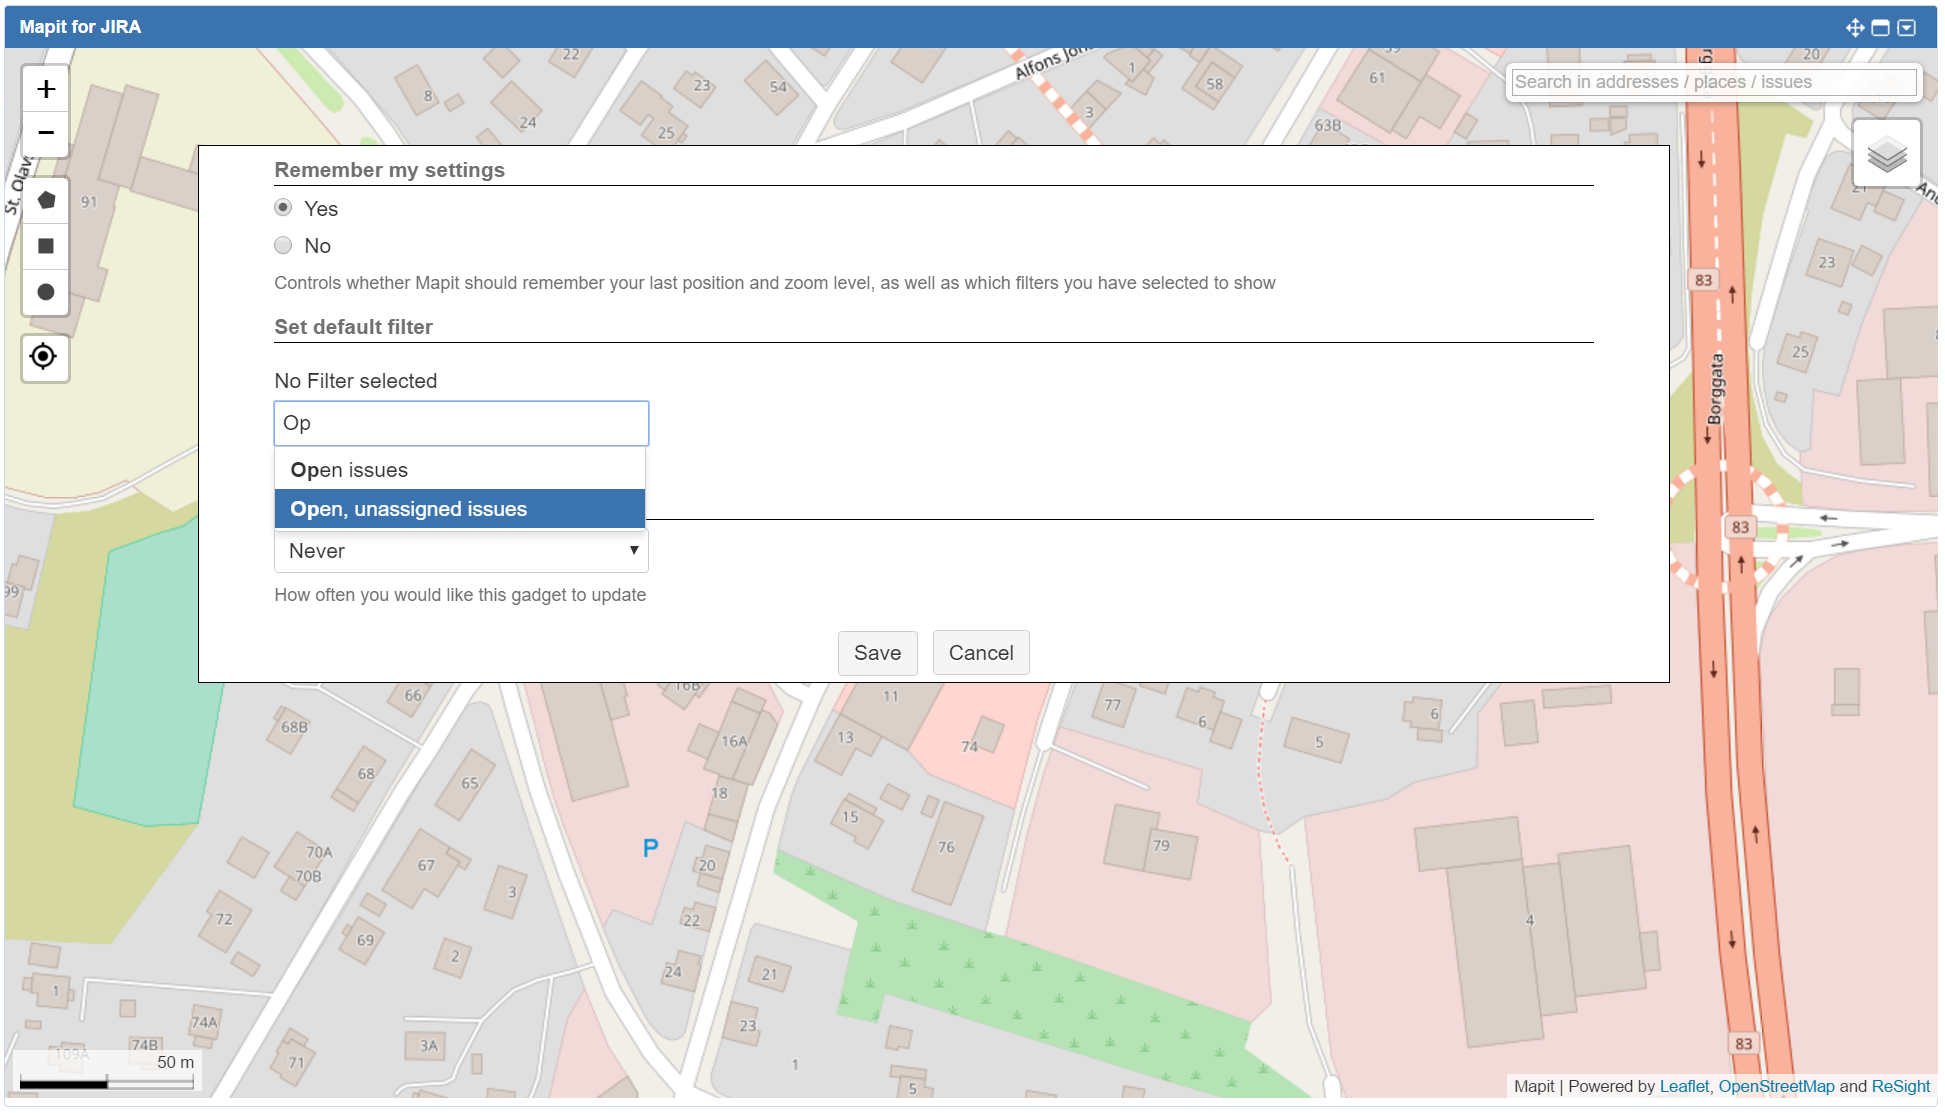Image resolution: width=1945 pixels, height=1113 pixels.
Task: Cancel the settings dialog
Action: coord(980,653)
